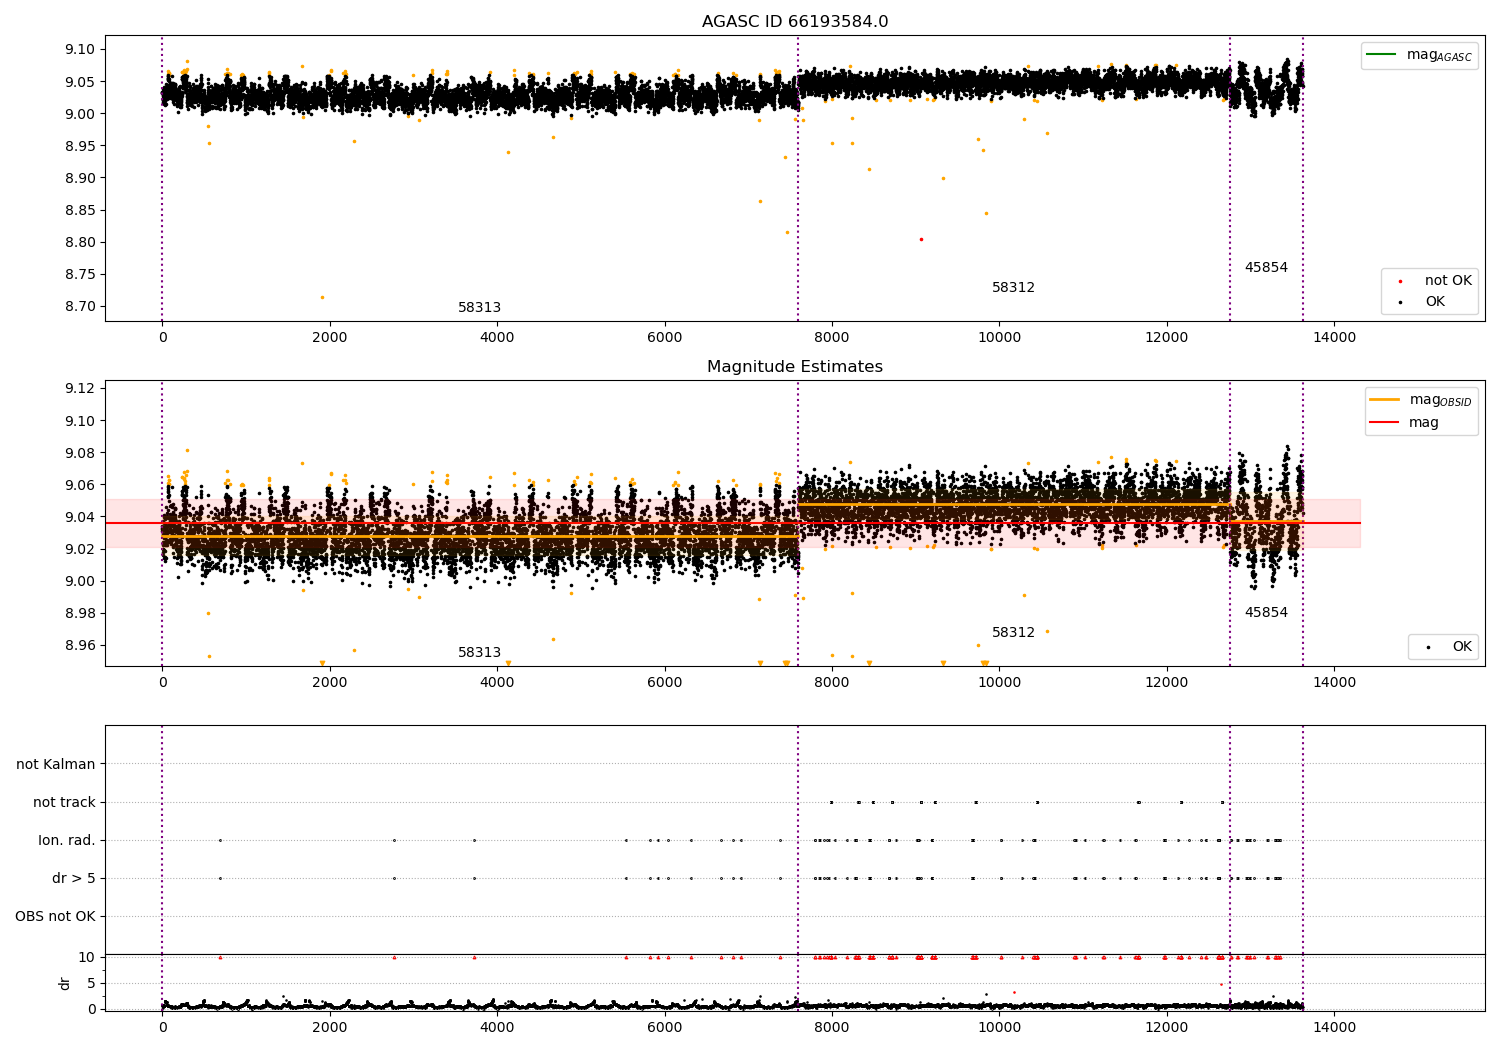Click the 10 y-tick in bottom dr plot
This screenshot has width=1500, height=1050.
87,958
